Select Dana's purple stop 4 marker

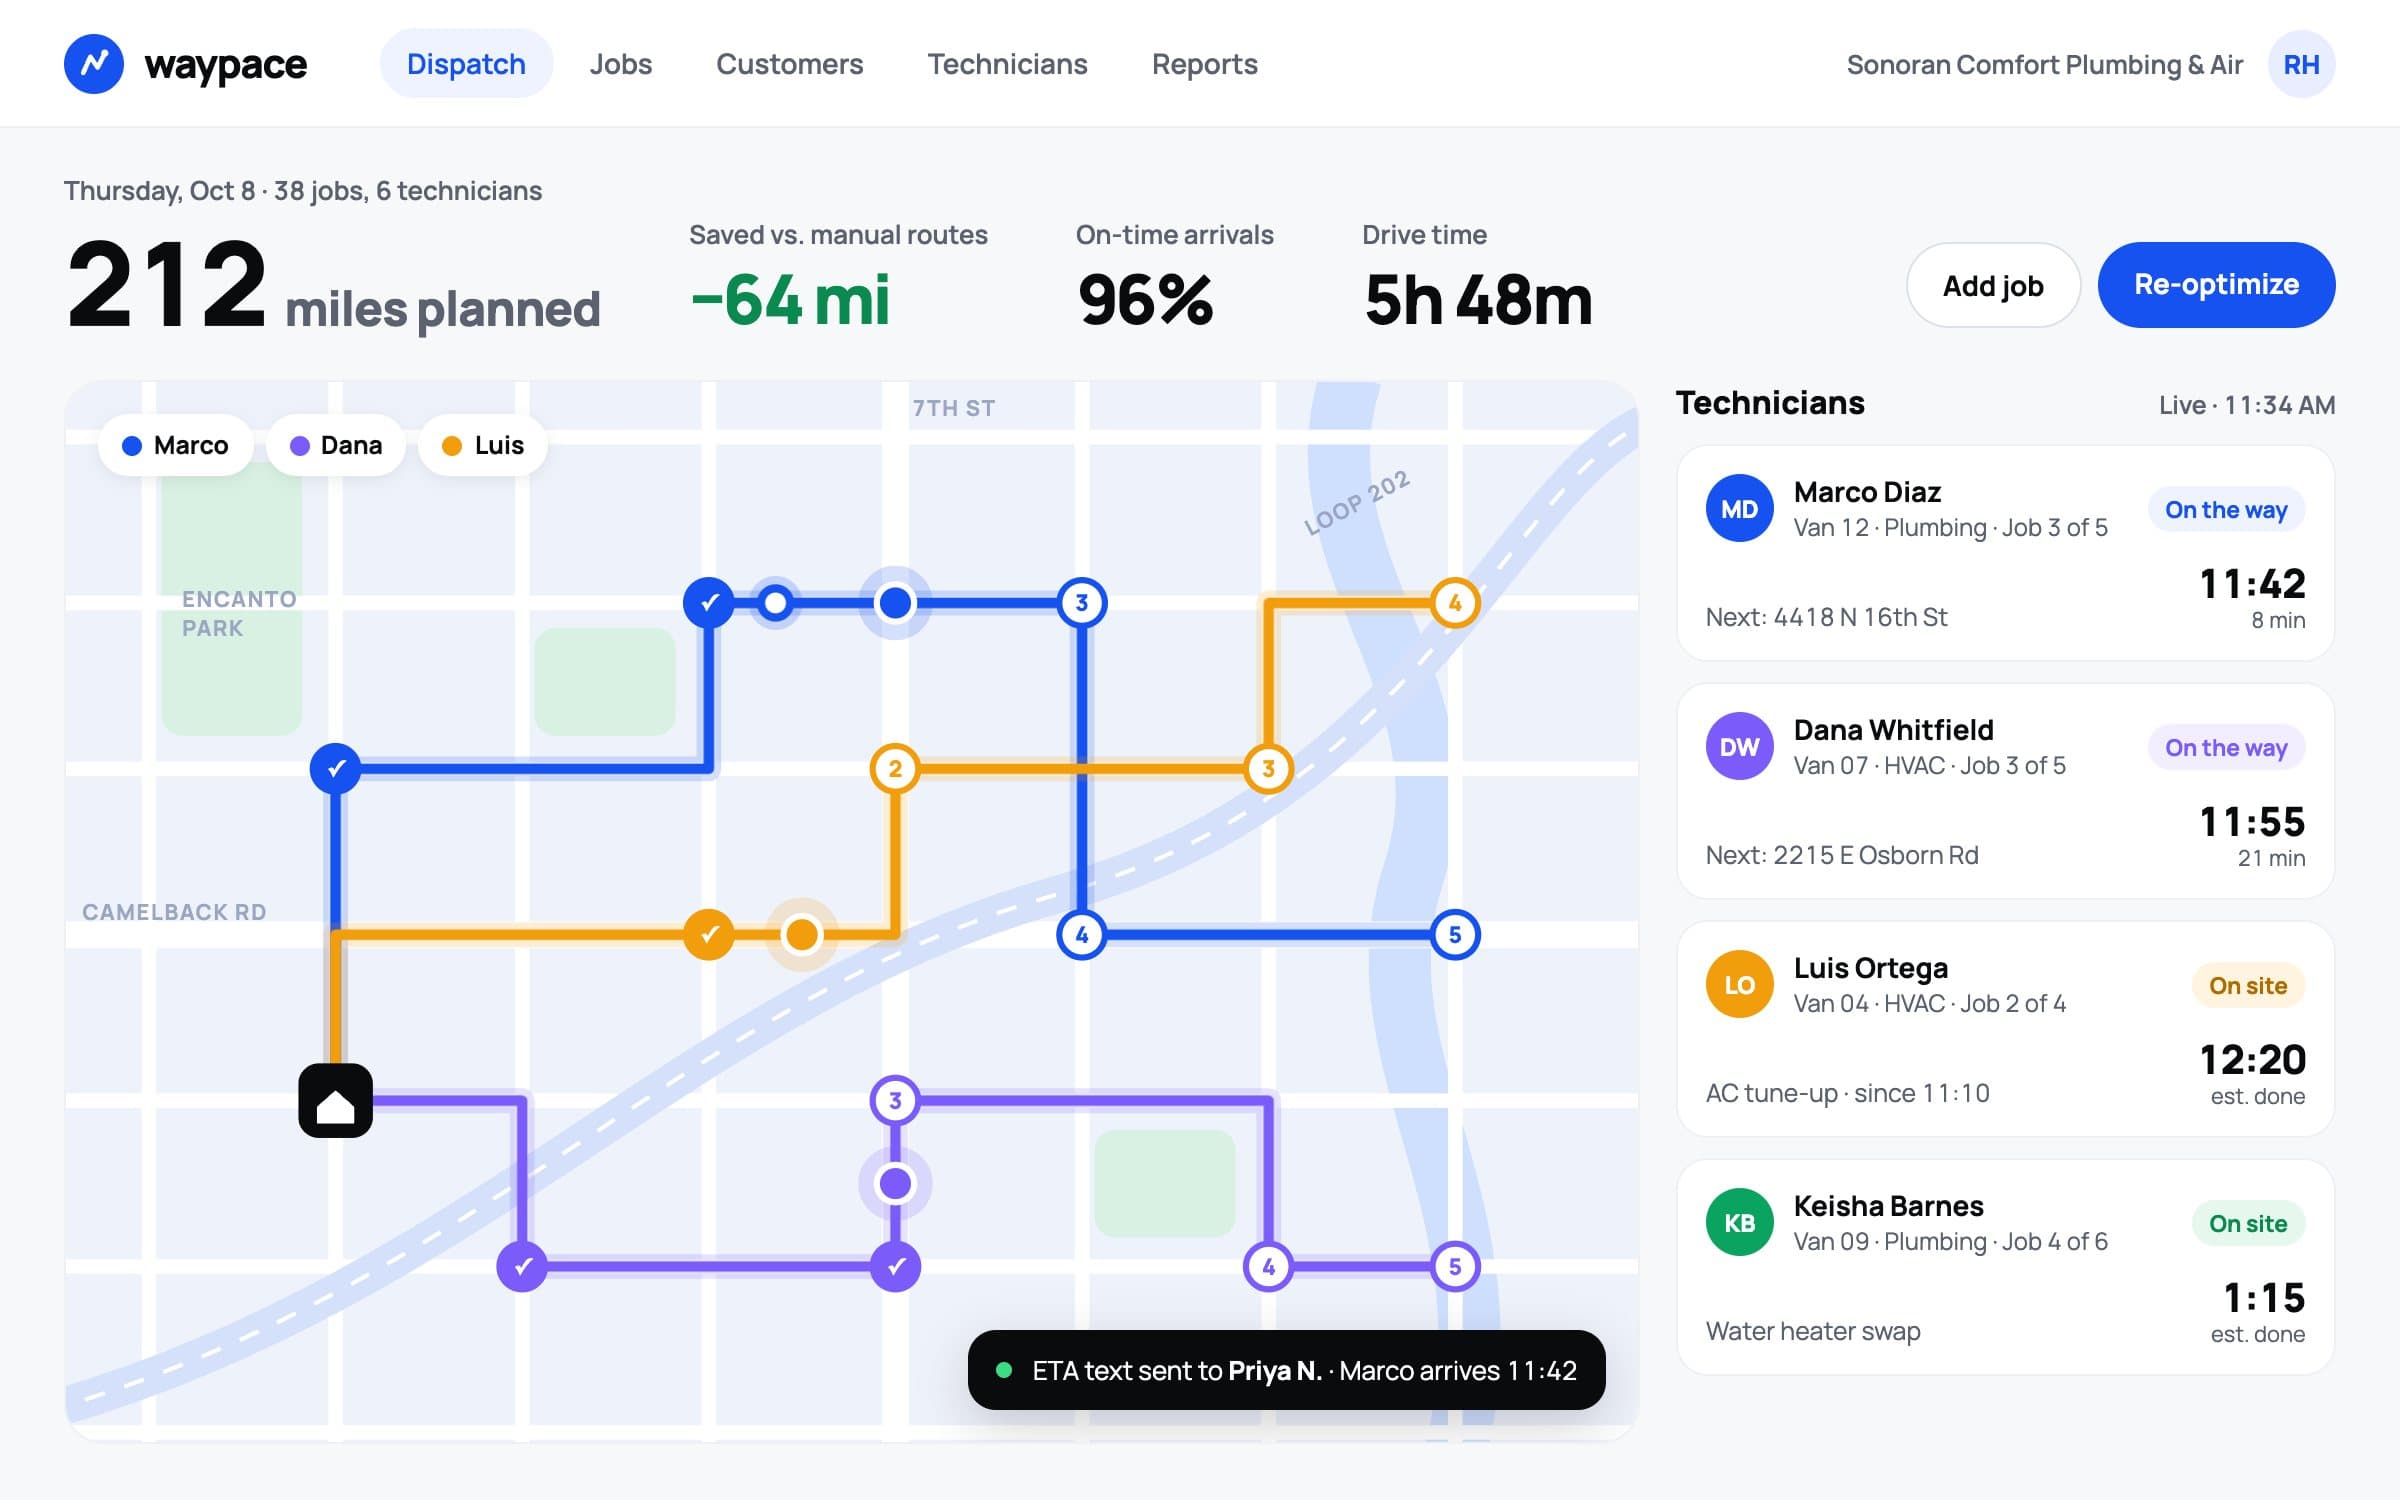pyautogui.click(x=1268, y=1267)
